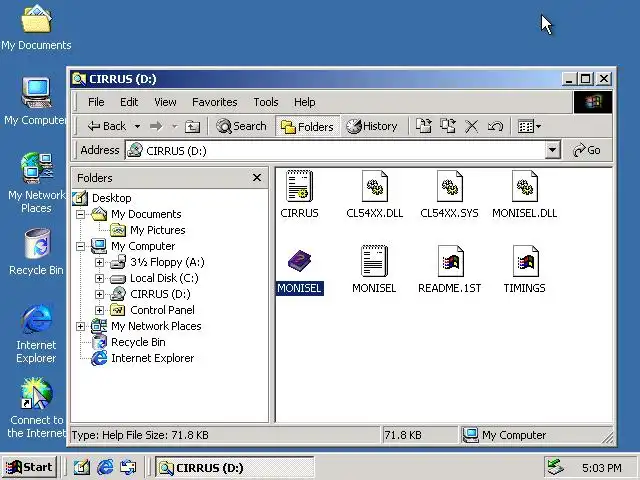640x480 pixels.
Task: Close the Folders pane
Action: point(257,178)
